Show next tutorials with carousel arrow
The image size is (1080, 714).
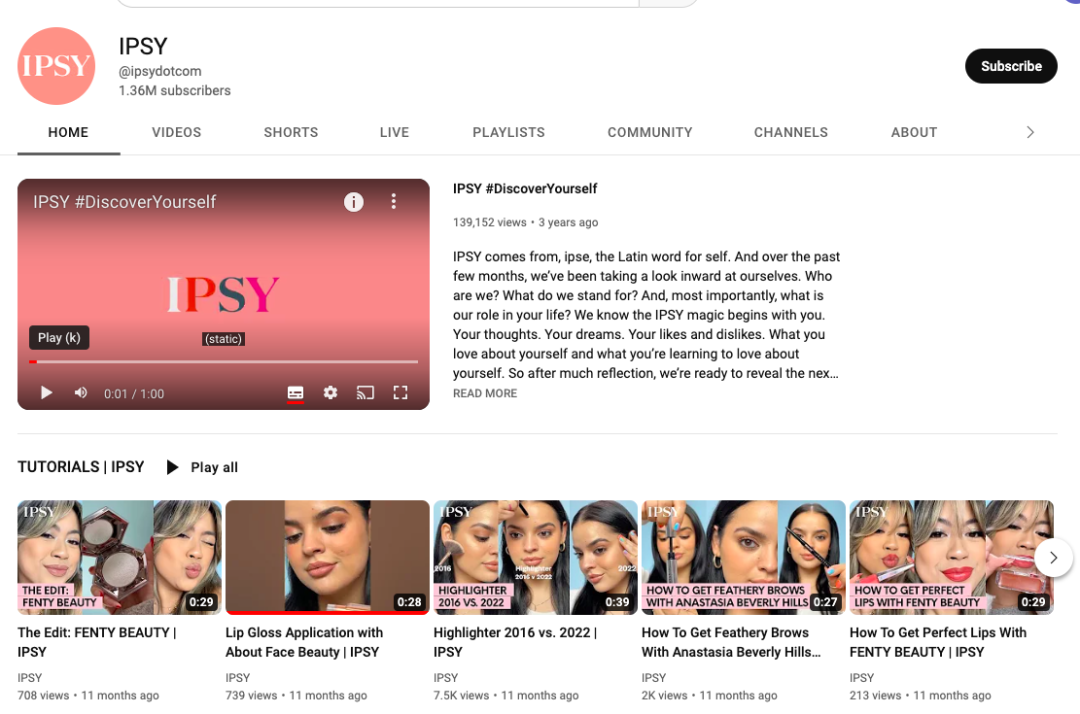point(1053,557)
